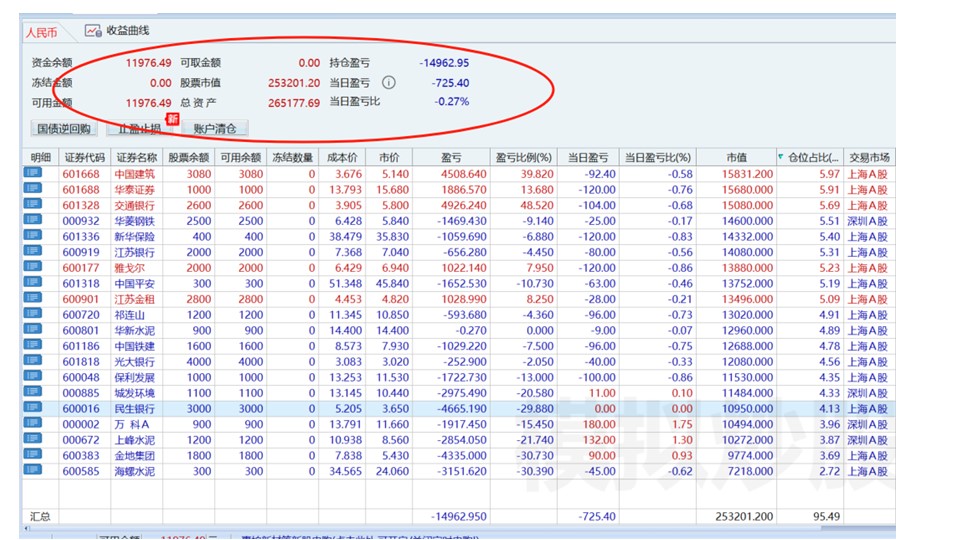Click the 止盈止损 button
This screenshot has height=540, width=960.
pos(140,129)
